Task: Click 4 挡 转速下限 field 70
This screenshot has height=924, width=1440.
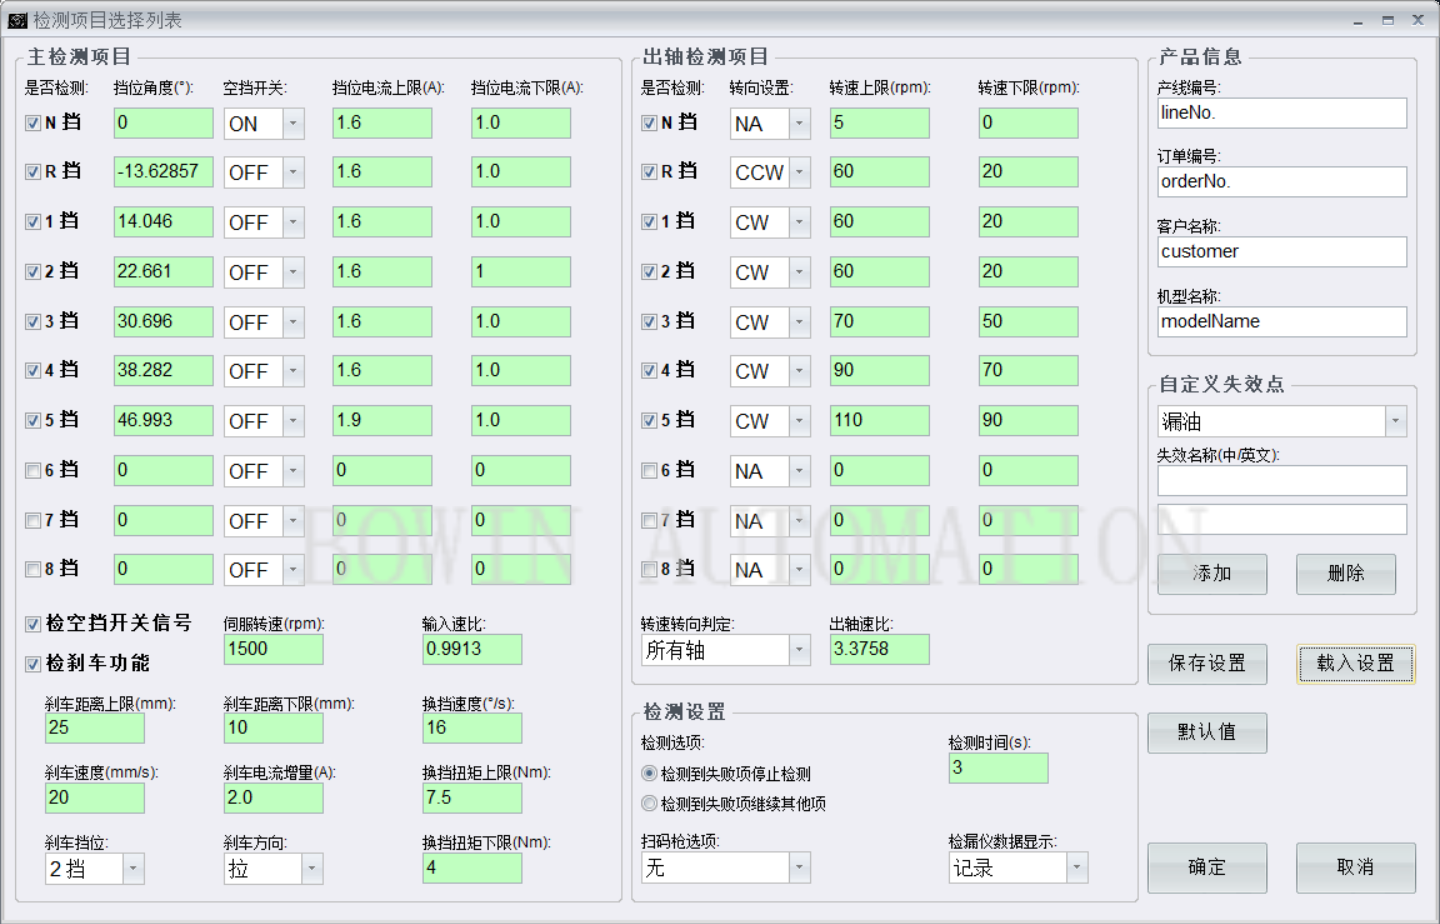Action: tap(1028, 371)
